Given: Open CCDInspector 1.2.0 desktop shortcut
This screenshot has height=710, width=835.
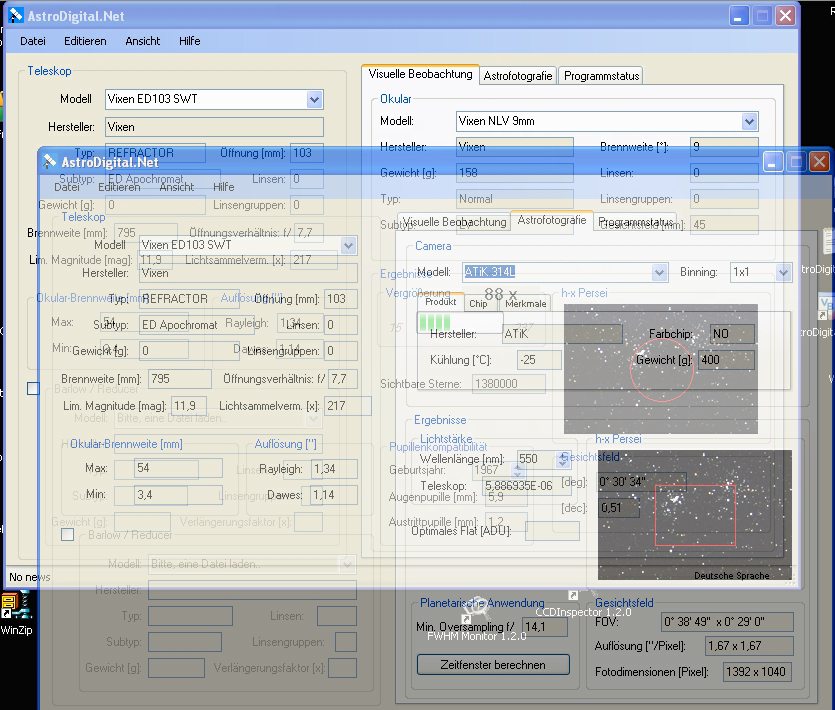Looking at the screenshot, I should (x=583, y=605).
